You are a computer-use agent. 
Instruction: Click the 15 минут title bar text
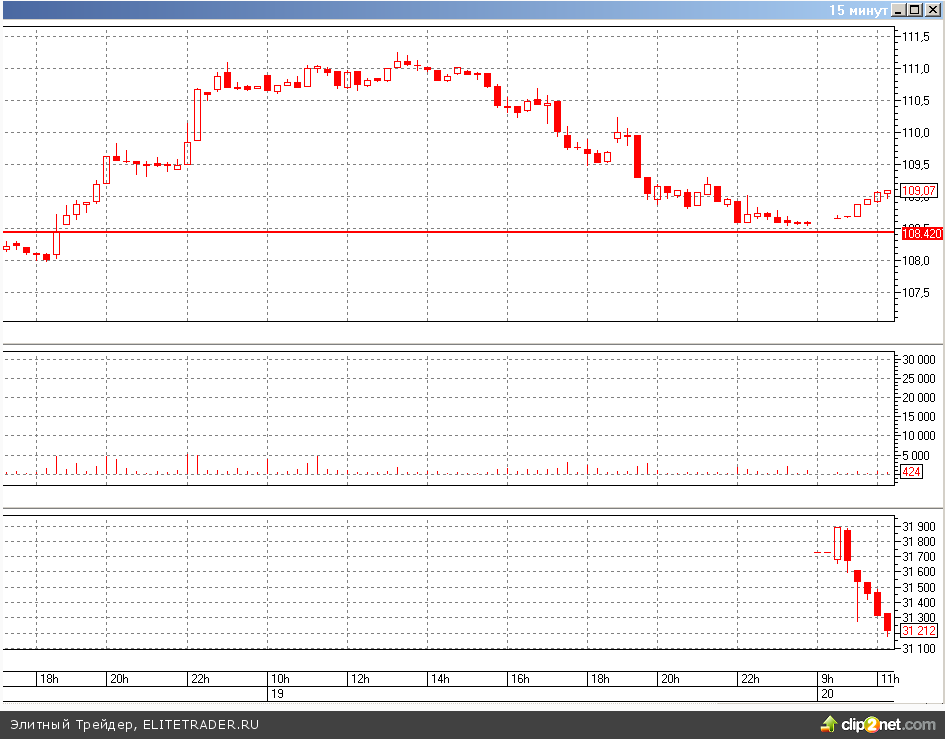click(857, 10)
